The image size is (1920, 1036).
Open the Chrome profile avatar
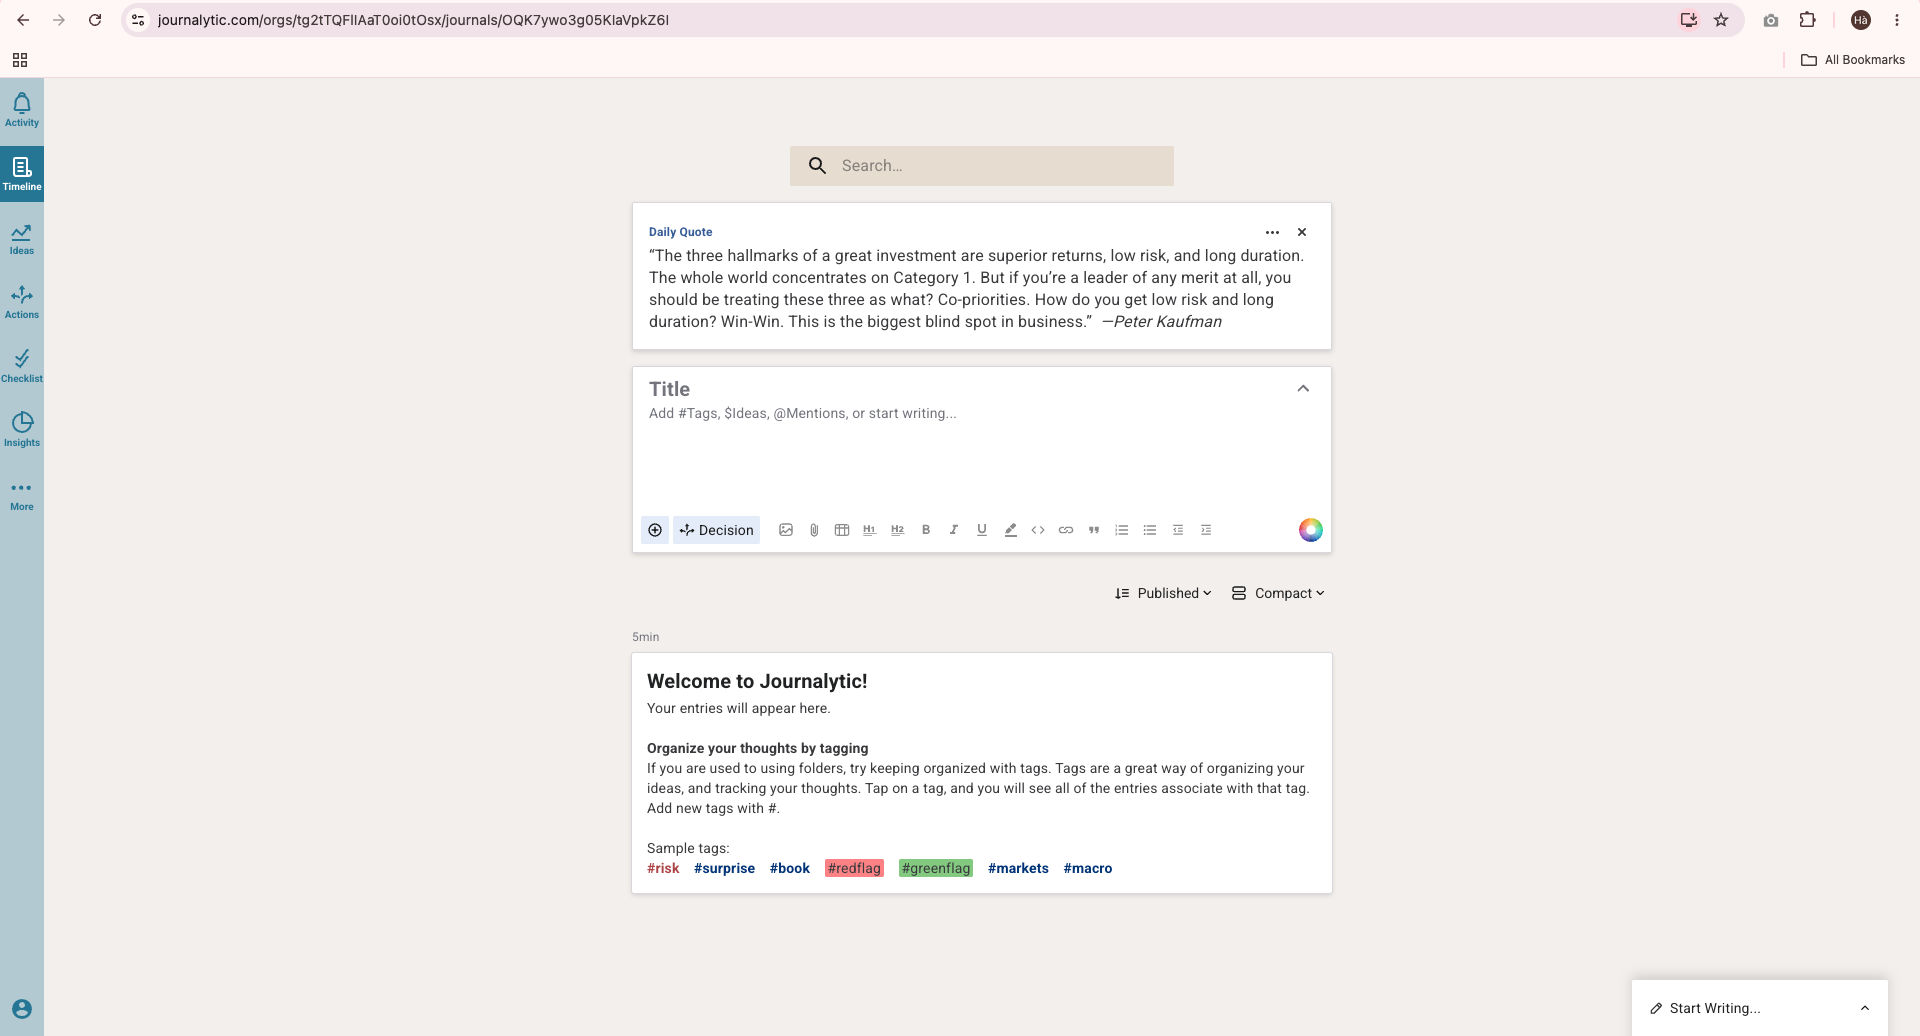click(1861, 20)
